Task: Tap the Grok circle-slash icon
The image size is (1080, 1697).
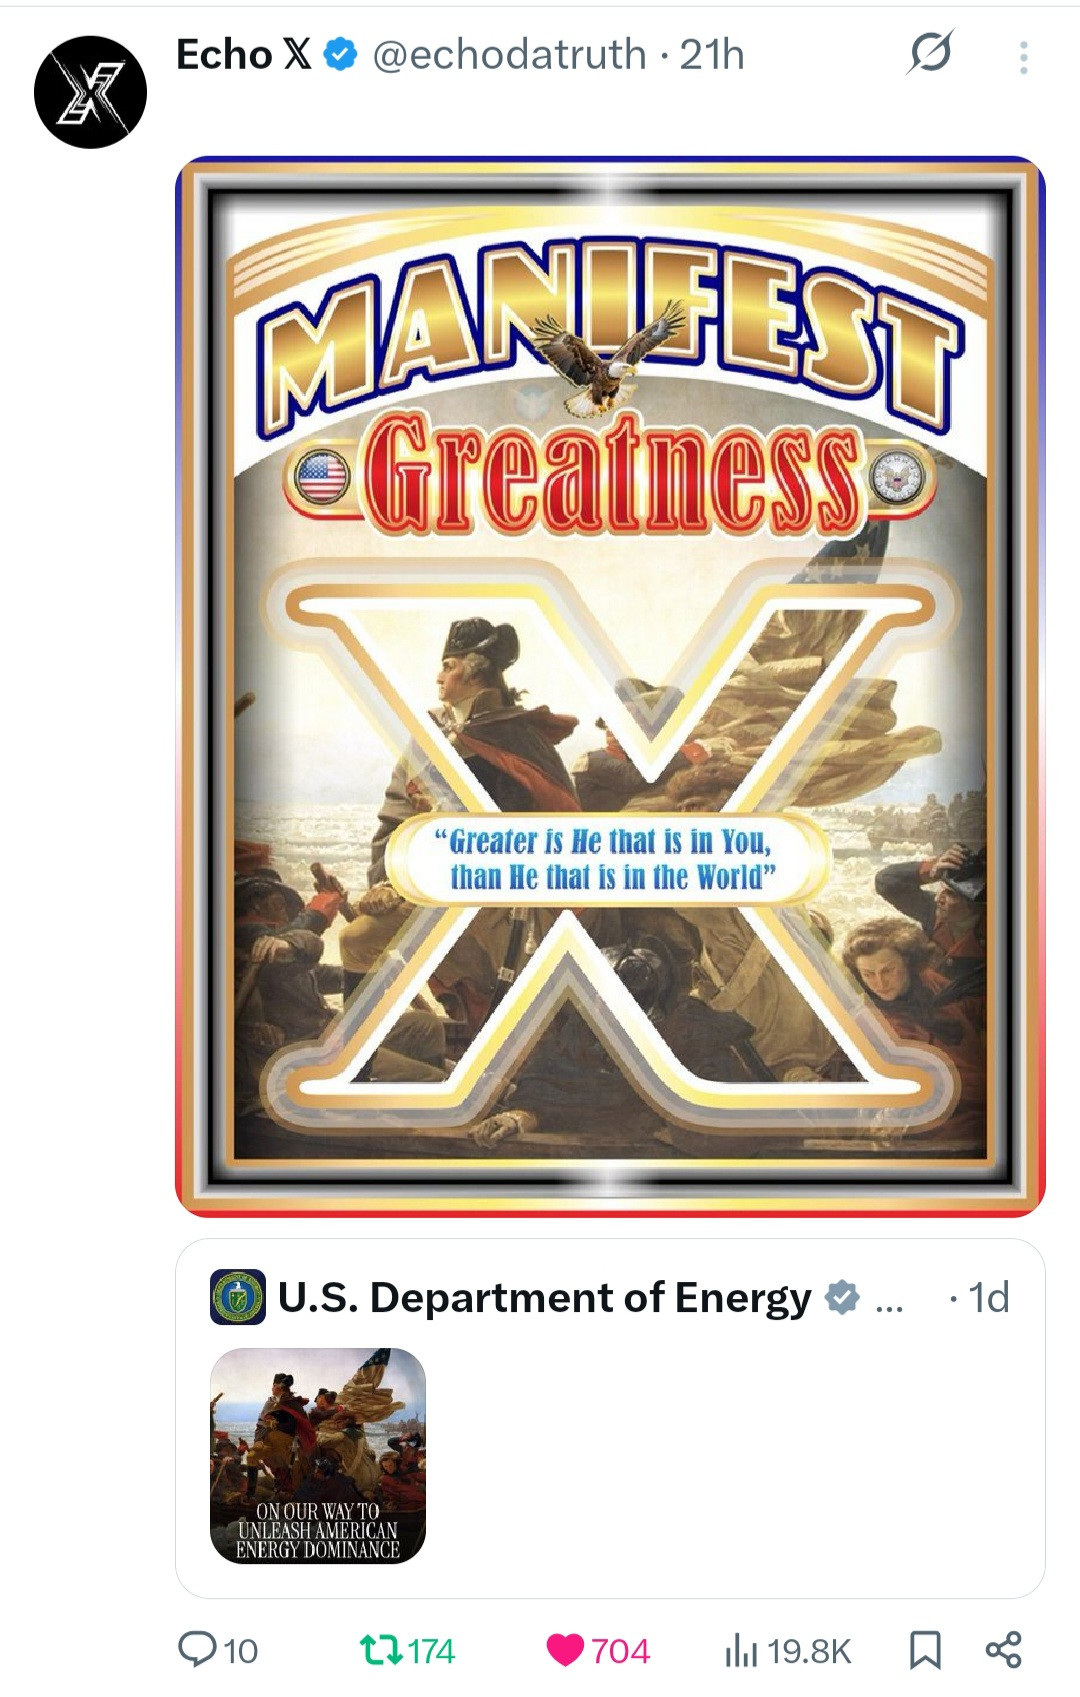Action: pos(930,53)
